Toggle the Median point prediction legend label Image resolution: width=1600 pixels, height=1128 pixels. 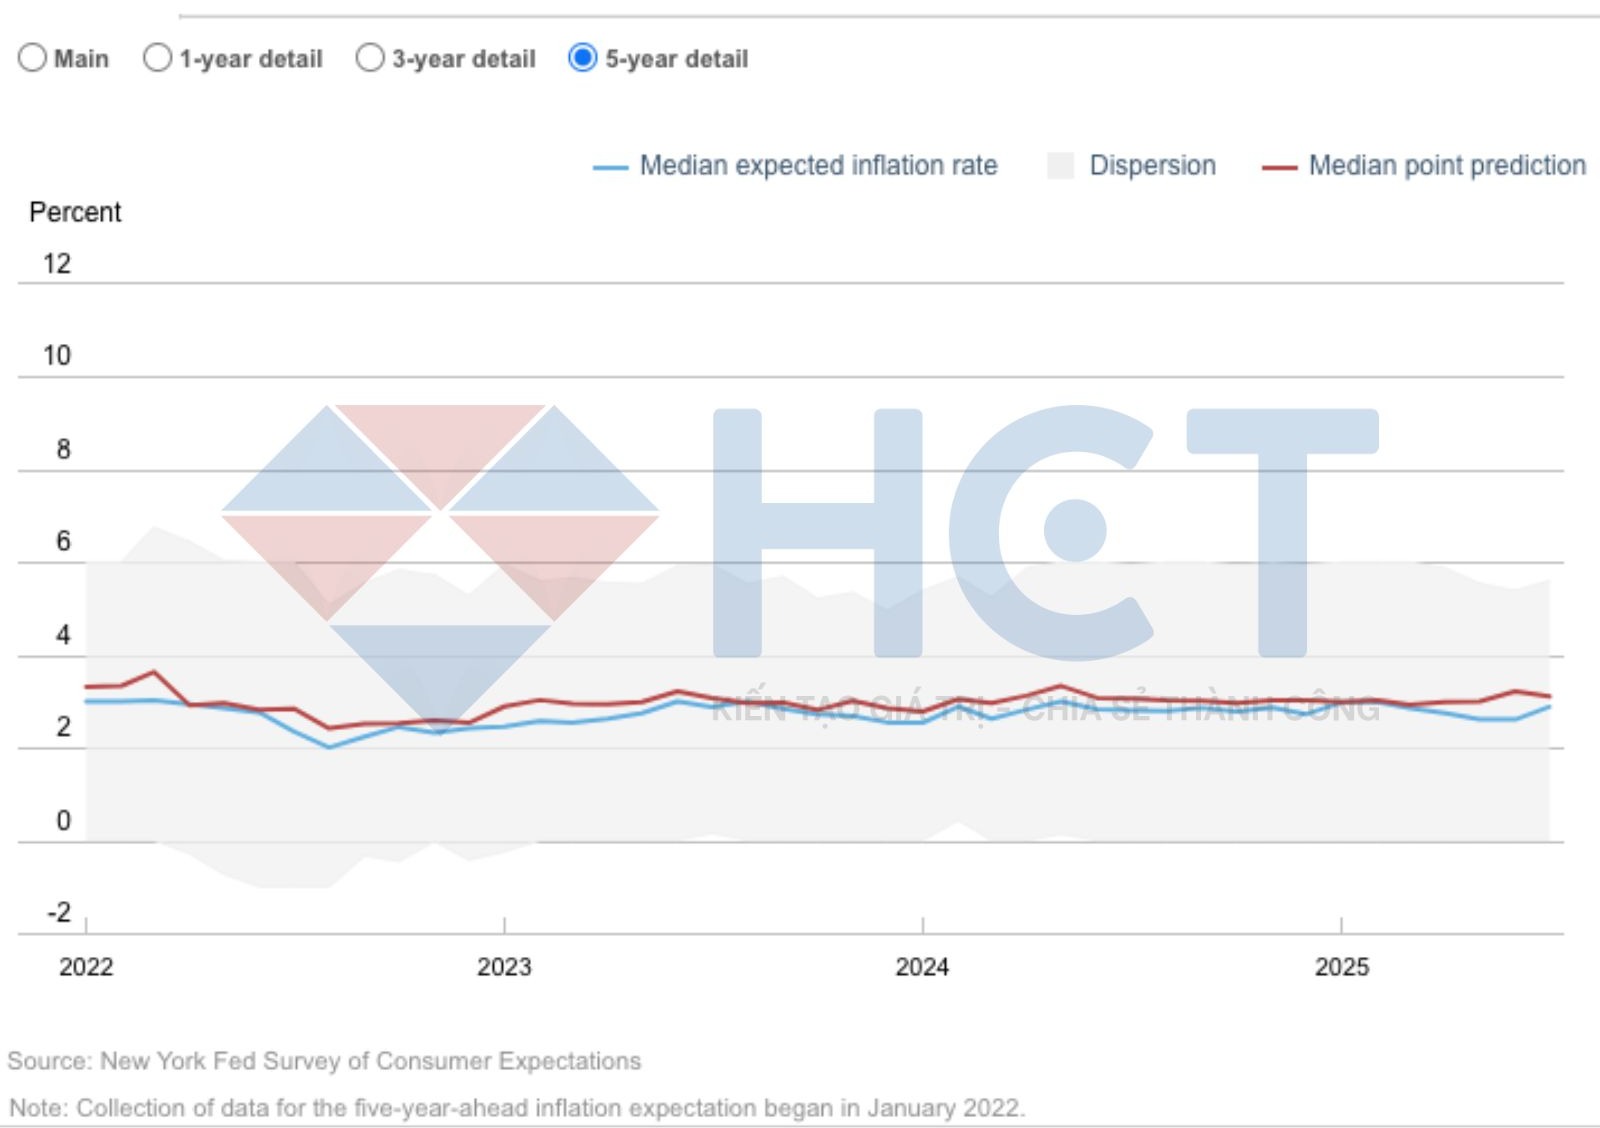1447,165
